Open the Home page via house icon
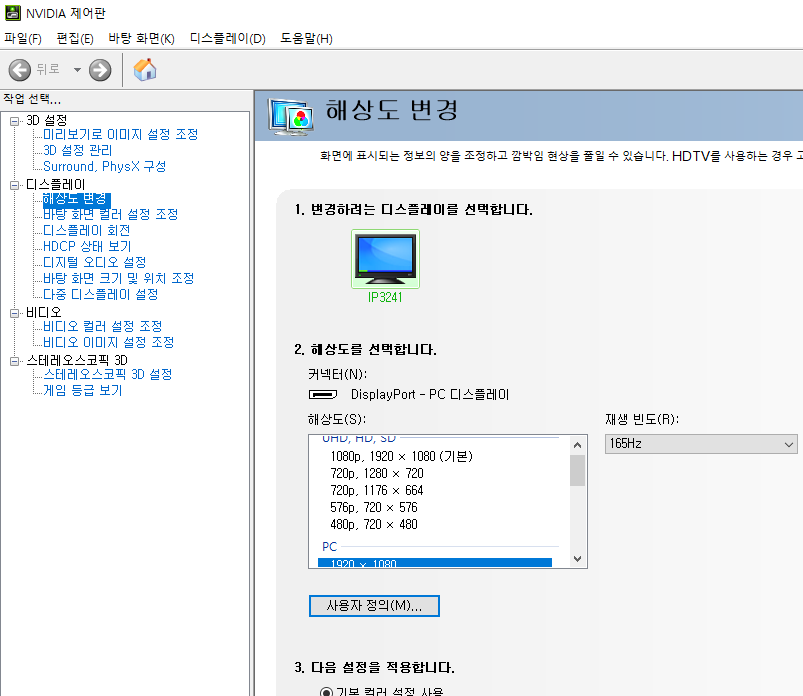This screenshot has width=803, height=696. pos(145,70)
